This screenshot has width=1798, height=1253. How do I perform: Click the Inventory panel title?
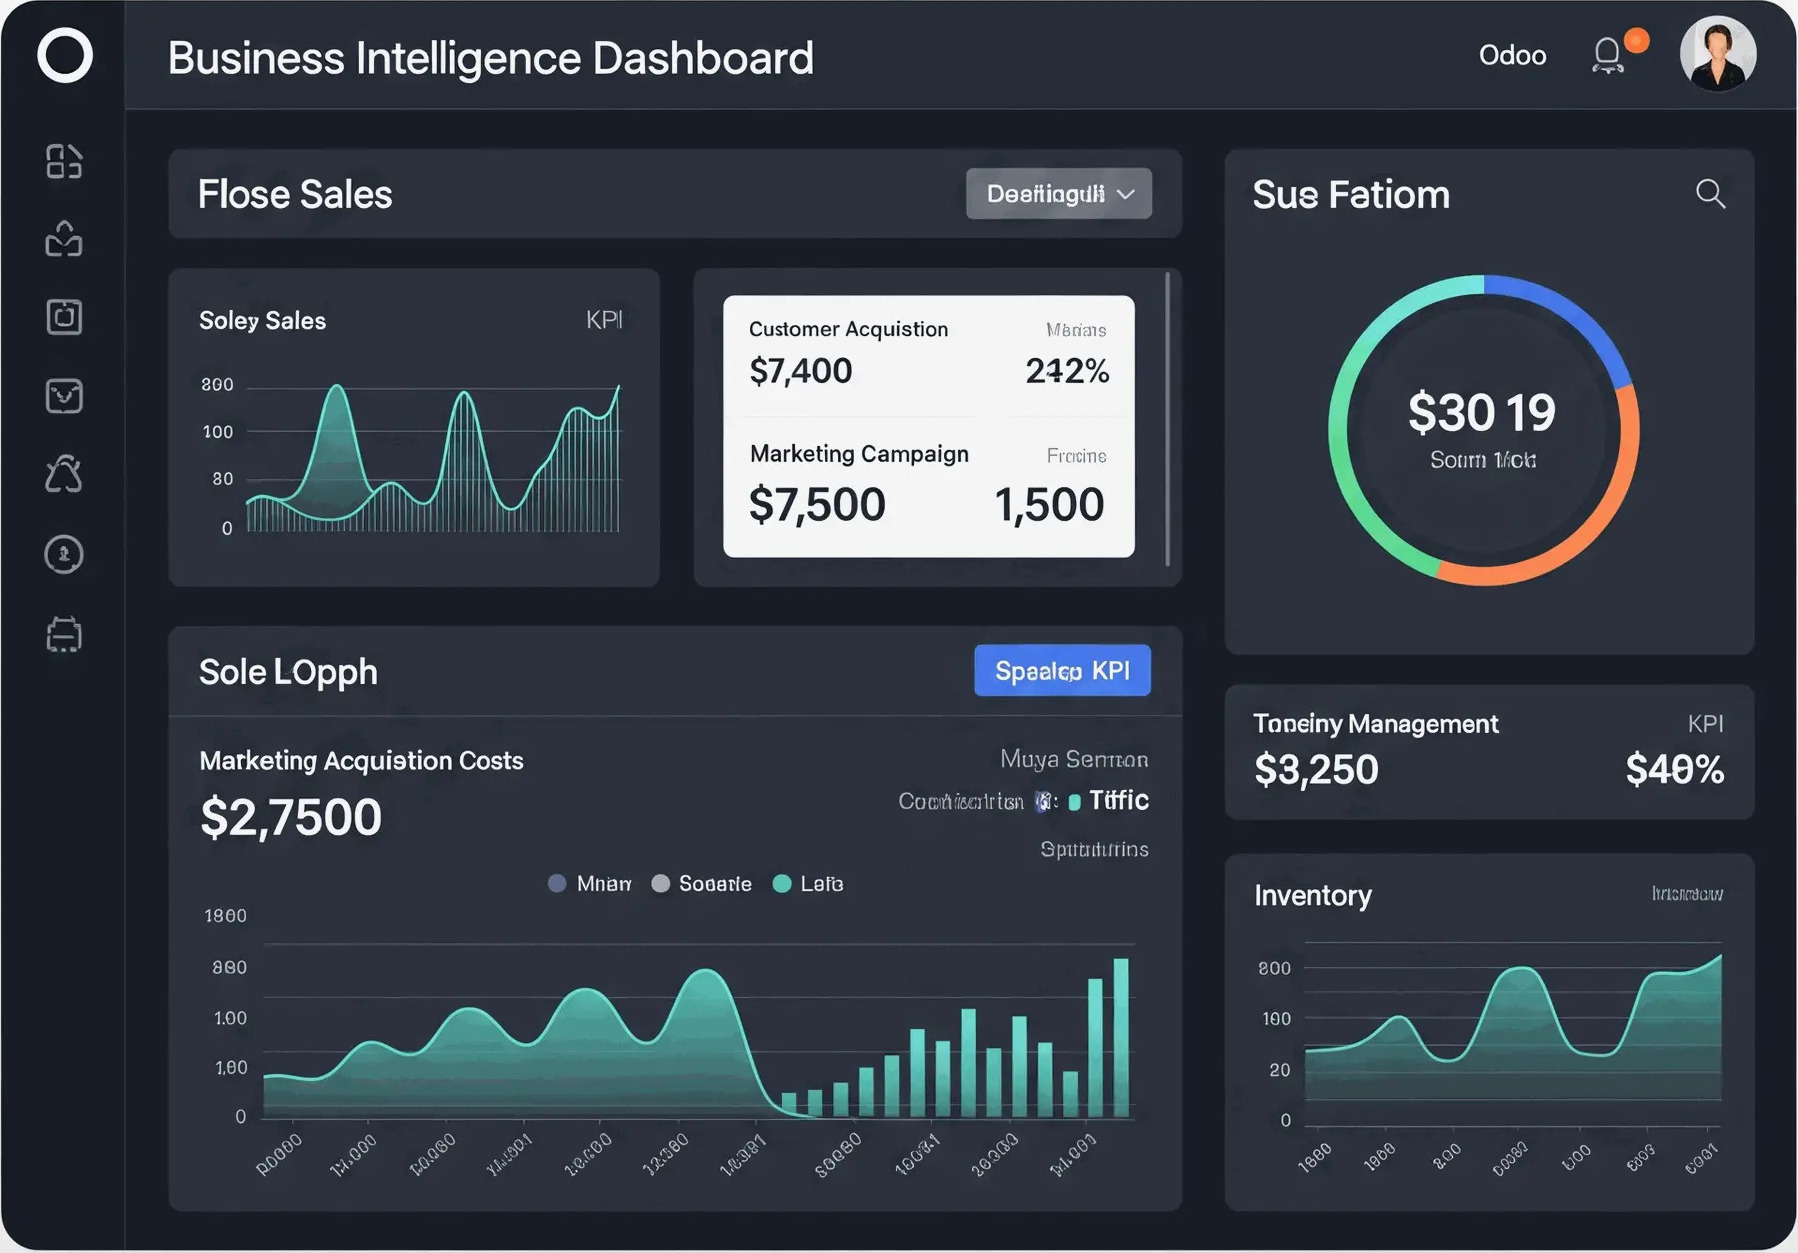[x=1313, y=895]
